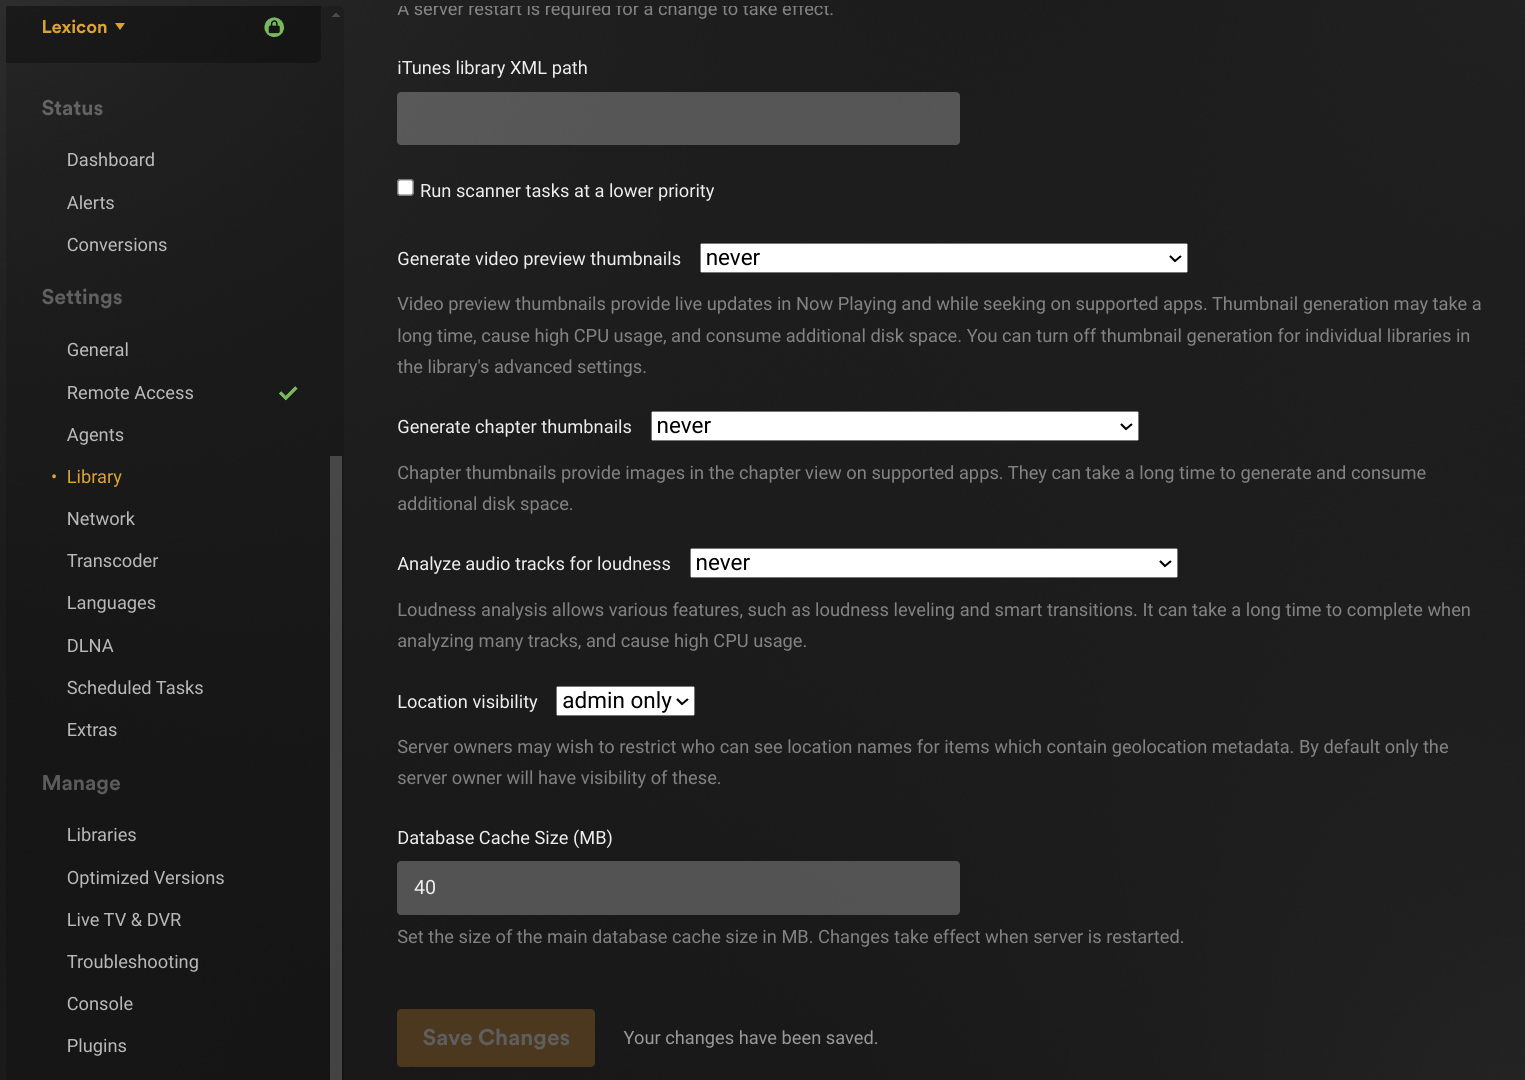Select Scheduled Tasks in settings
Image resolution: width=1525 pixels, height=1080 pixels.
(135, 688)
